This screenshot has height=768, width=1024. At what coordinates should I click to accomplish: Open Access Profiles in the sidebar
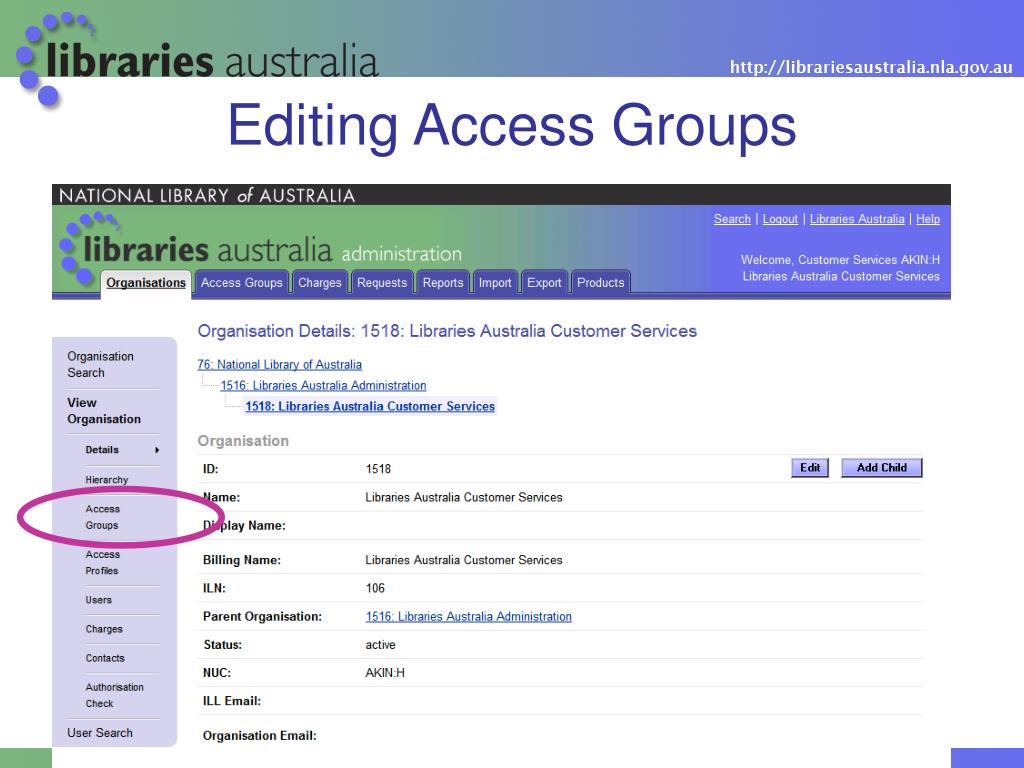point(103,562)
